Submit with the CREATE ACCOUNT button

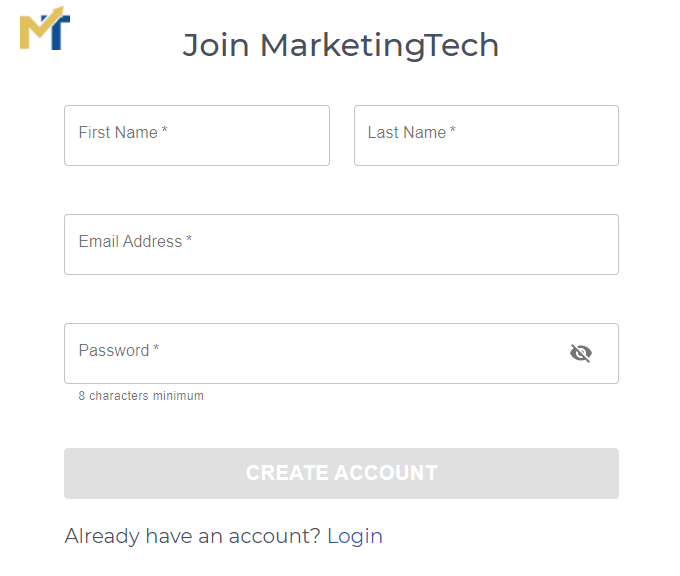[x=341, y=473]
